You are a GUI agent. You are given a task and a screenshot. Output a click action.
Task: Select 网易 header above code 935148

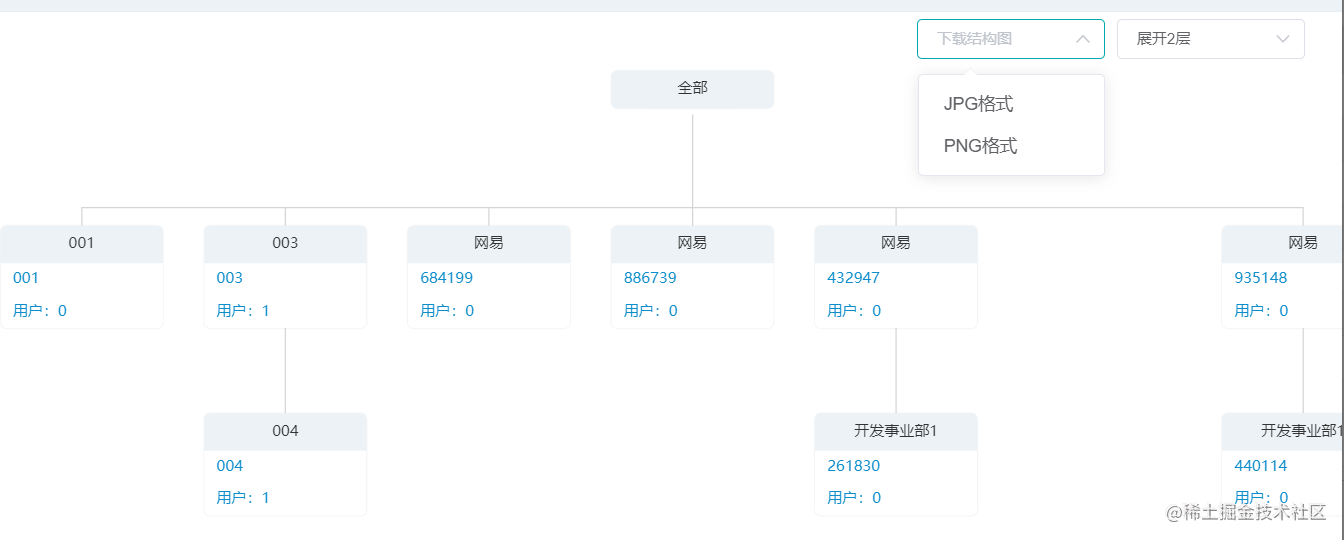click(x=1283, y=243)
